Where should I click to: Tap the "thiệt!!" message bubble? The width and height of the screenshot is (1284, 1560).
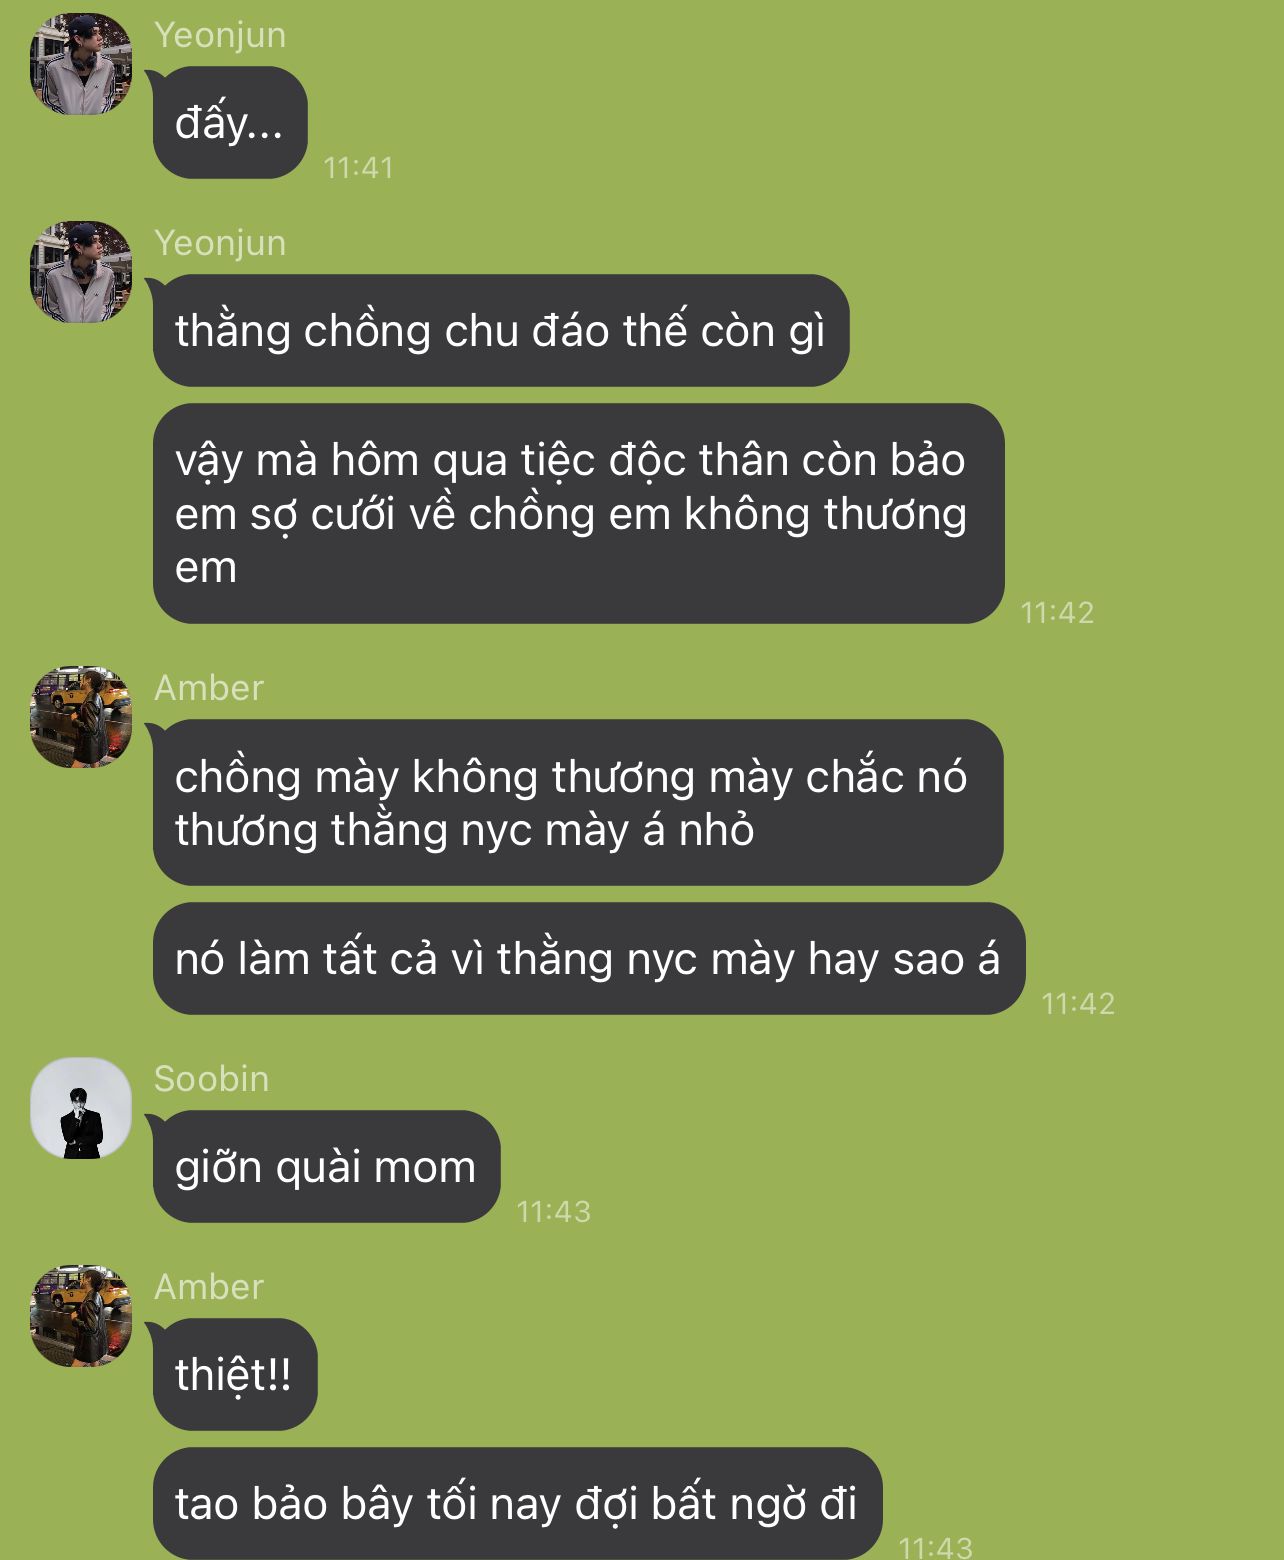[235, 1375]
